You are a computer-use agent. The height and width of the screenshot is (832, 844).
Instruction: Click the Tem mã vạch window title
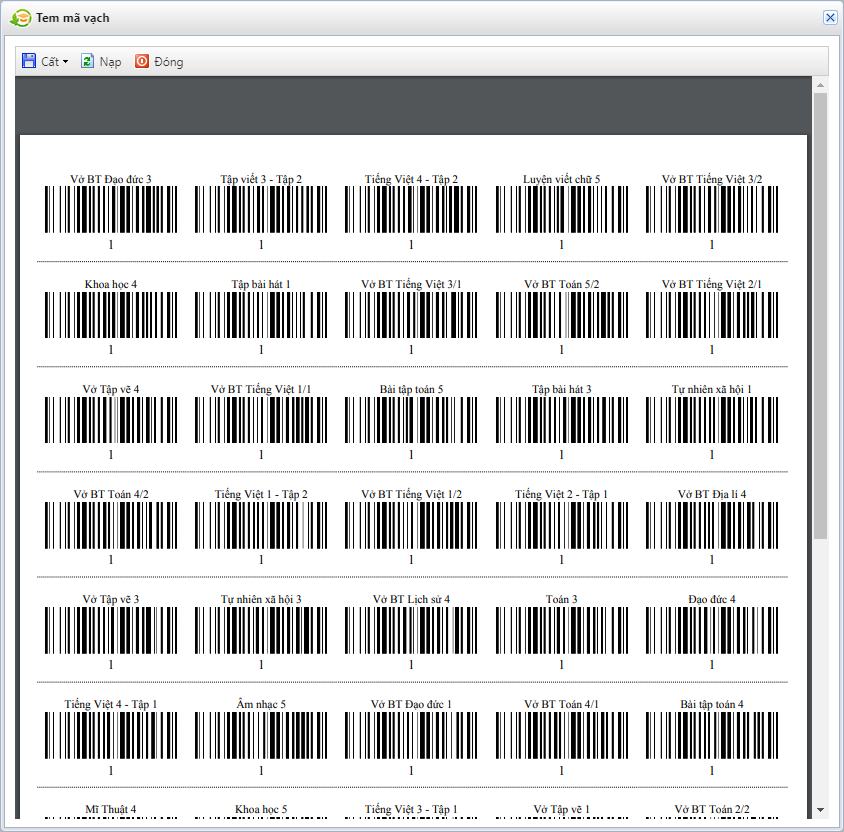click(x=73, y=18)
